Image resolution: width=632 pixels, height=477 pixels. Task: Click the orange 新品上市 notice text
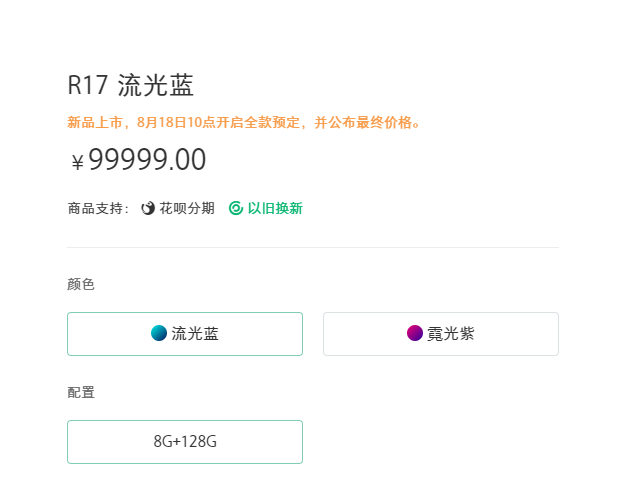tap(96, 123)
